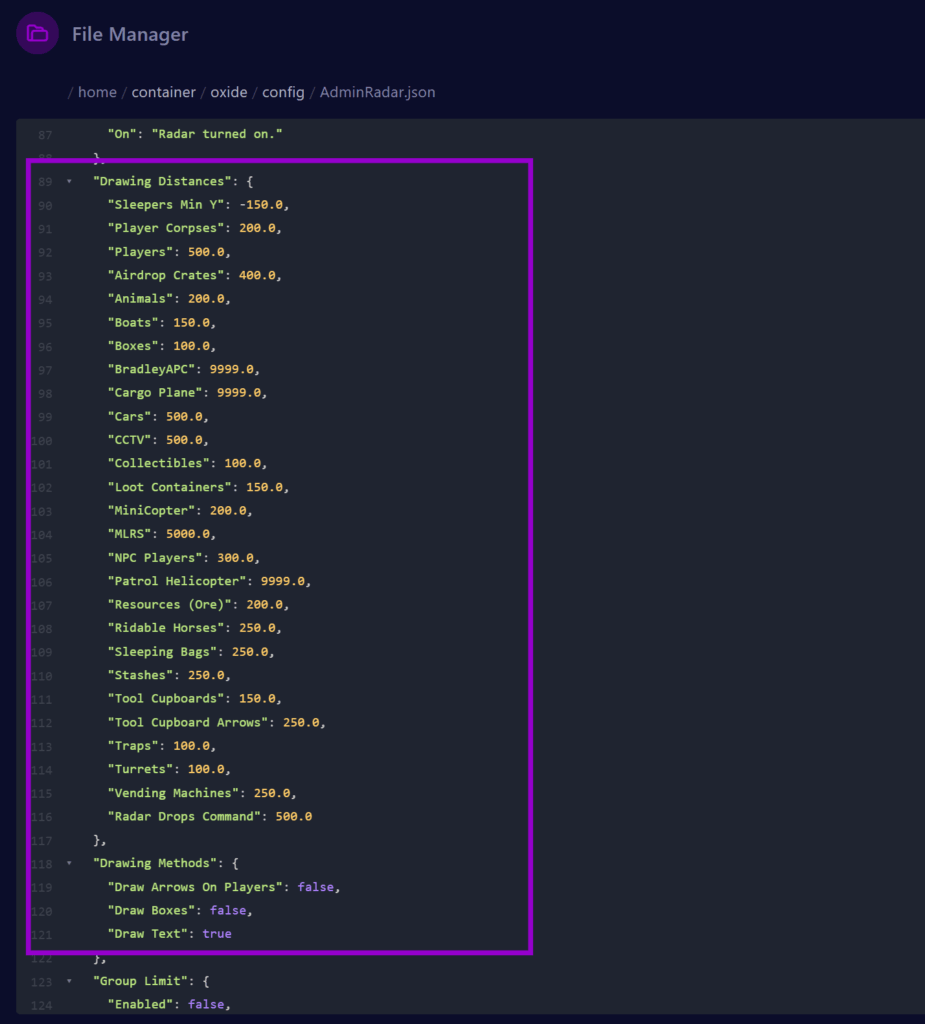Collapse the Drawing Methods section fold arrow
The image size is (925, 1024).
pyautogui.click(x=69, y=863)
